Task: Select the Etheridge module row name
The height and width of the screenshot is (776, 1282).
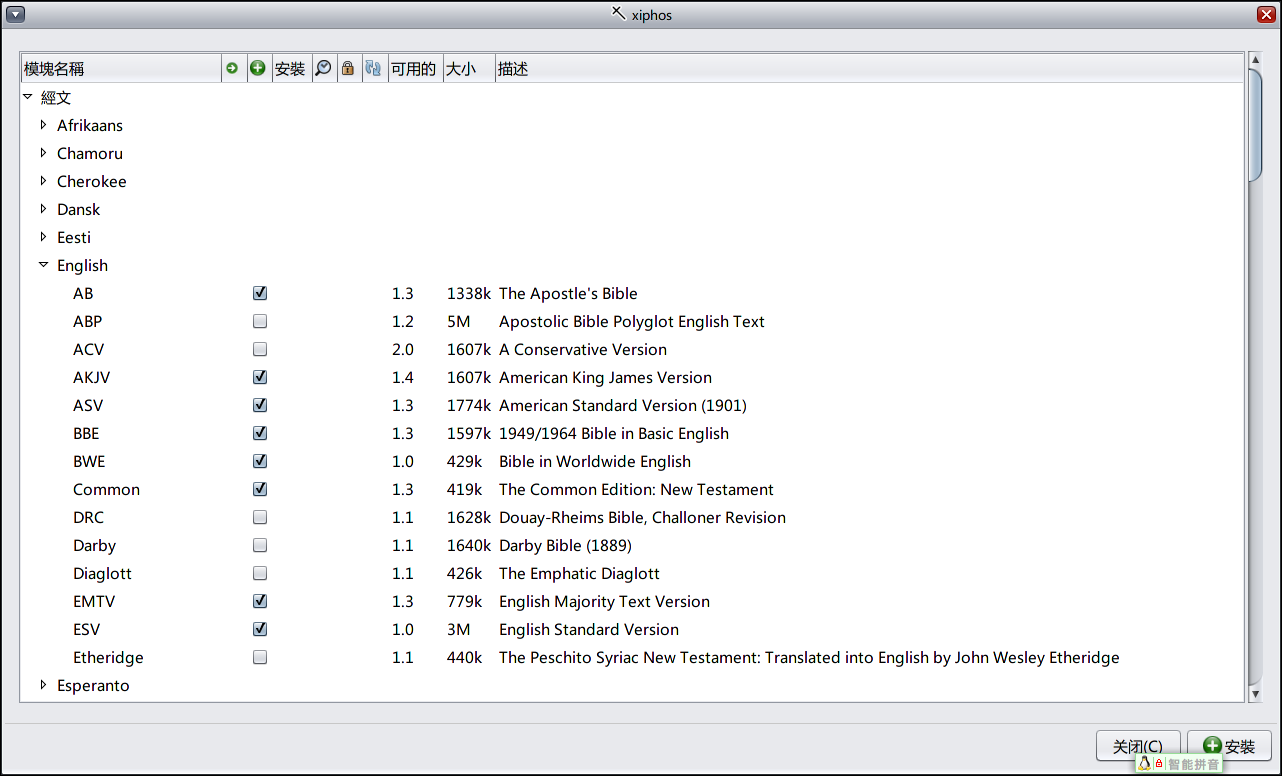Action: pyautogui.click(x=108, y=657)
